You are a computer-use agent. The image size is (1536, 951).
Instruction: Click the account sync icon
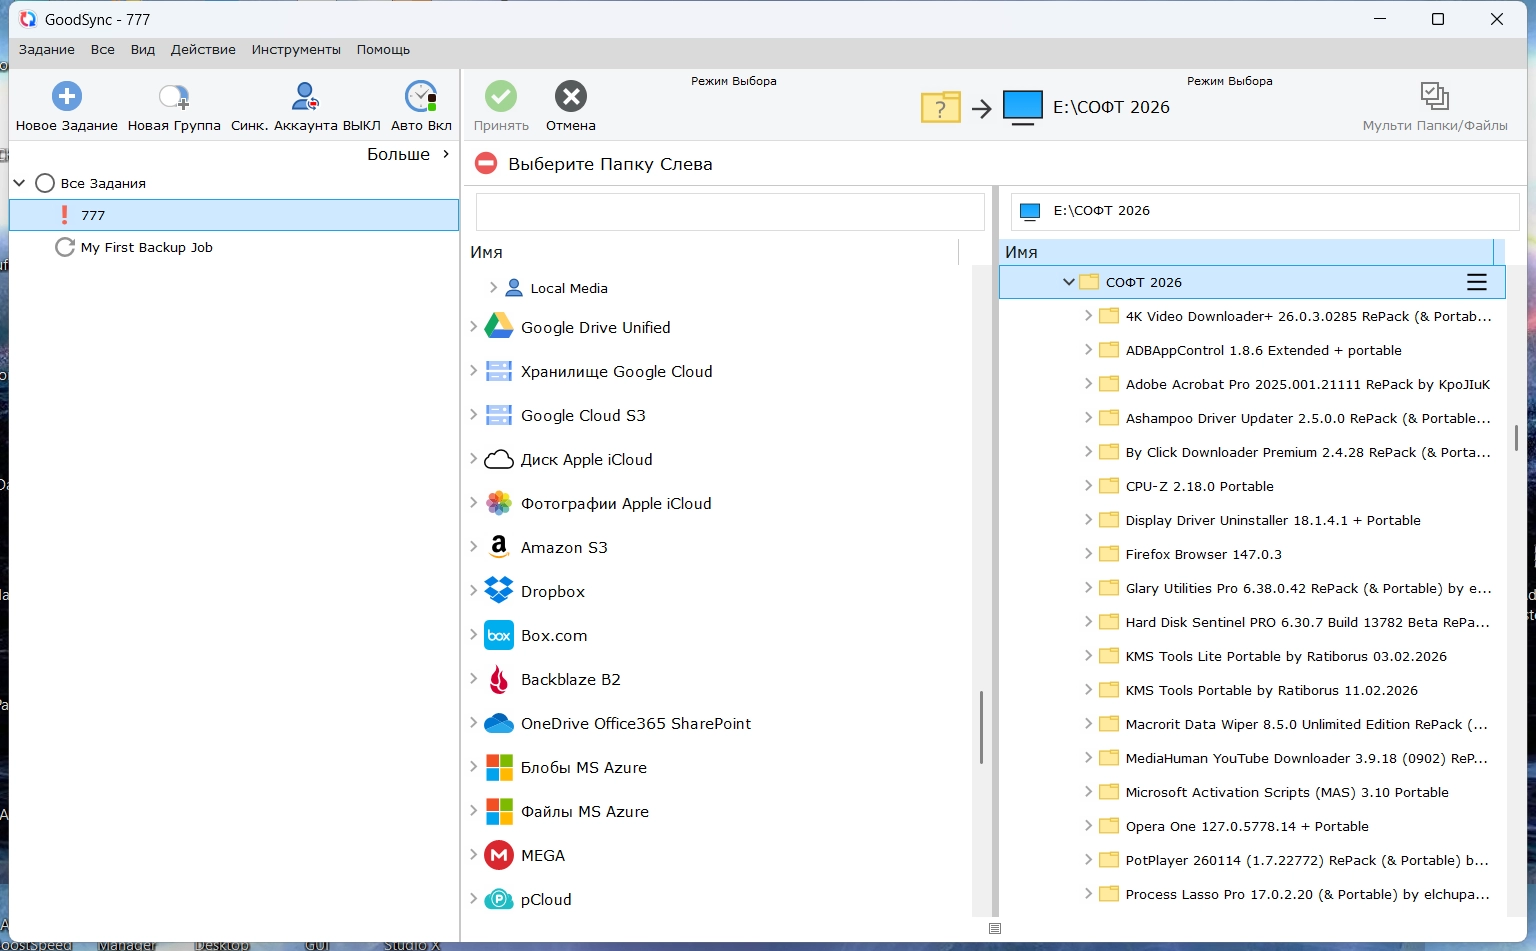point(305,97)
